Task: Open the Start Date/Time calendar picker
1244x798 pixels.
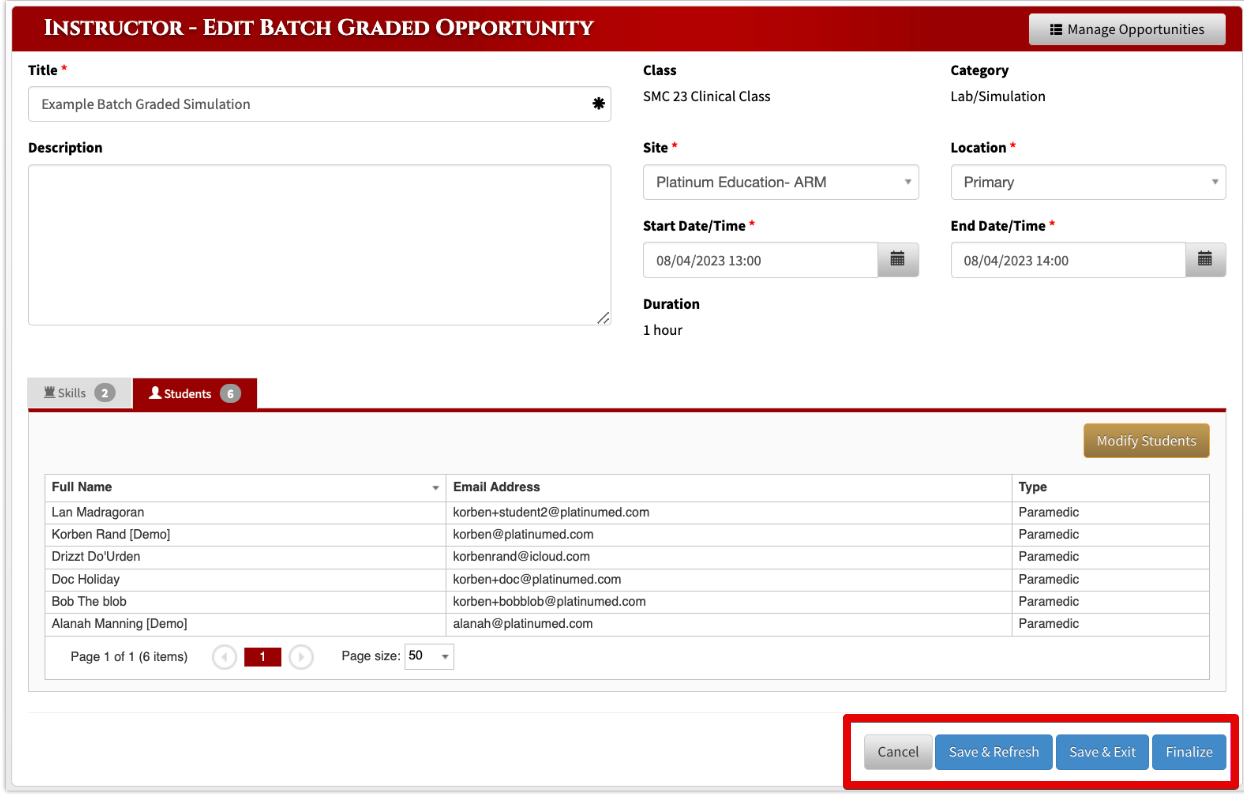Action: click(898, 260)
